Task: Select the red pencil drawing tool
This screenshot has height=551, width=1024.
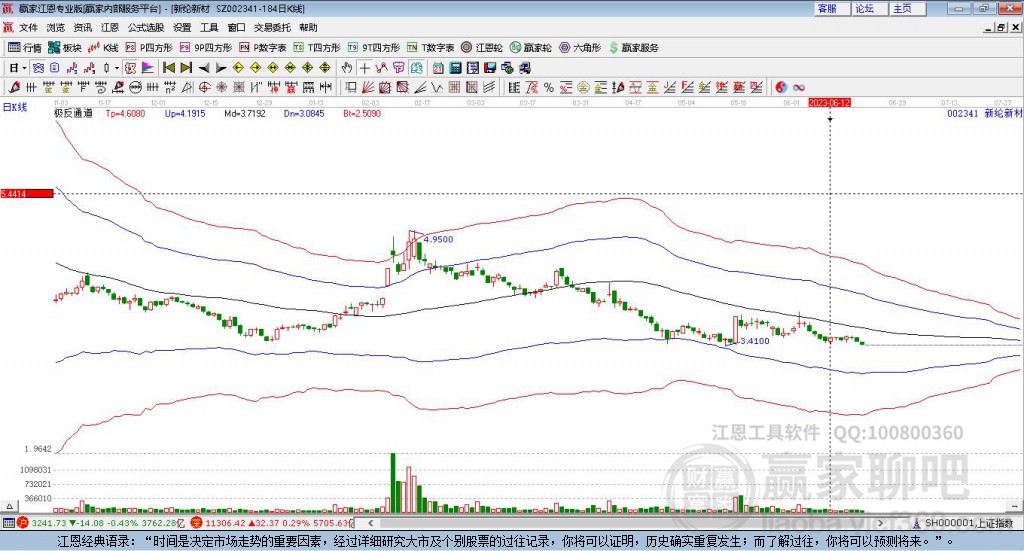Action: coord(14,87)
